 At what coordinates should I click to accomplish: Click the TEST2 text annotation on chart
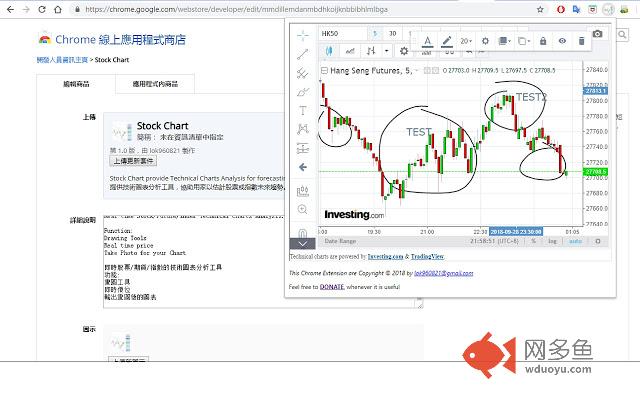point(531,97)
